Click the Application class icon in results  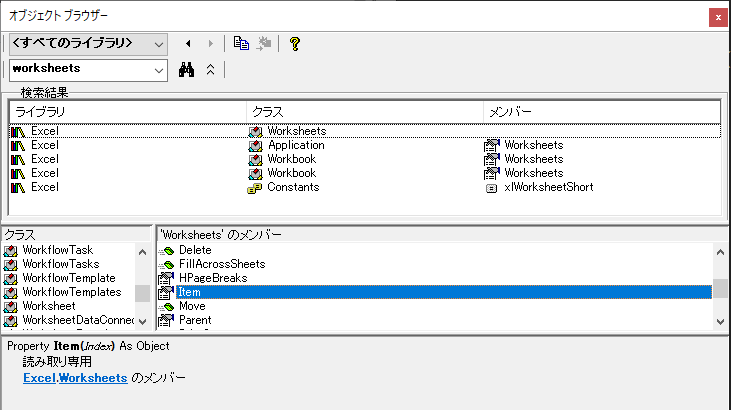(255, 146)
